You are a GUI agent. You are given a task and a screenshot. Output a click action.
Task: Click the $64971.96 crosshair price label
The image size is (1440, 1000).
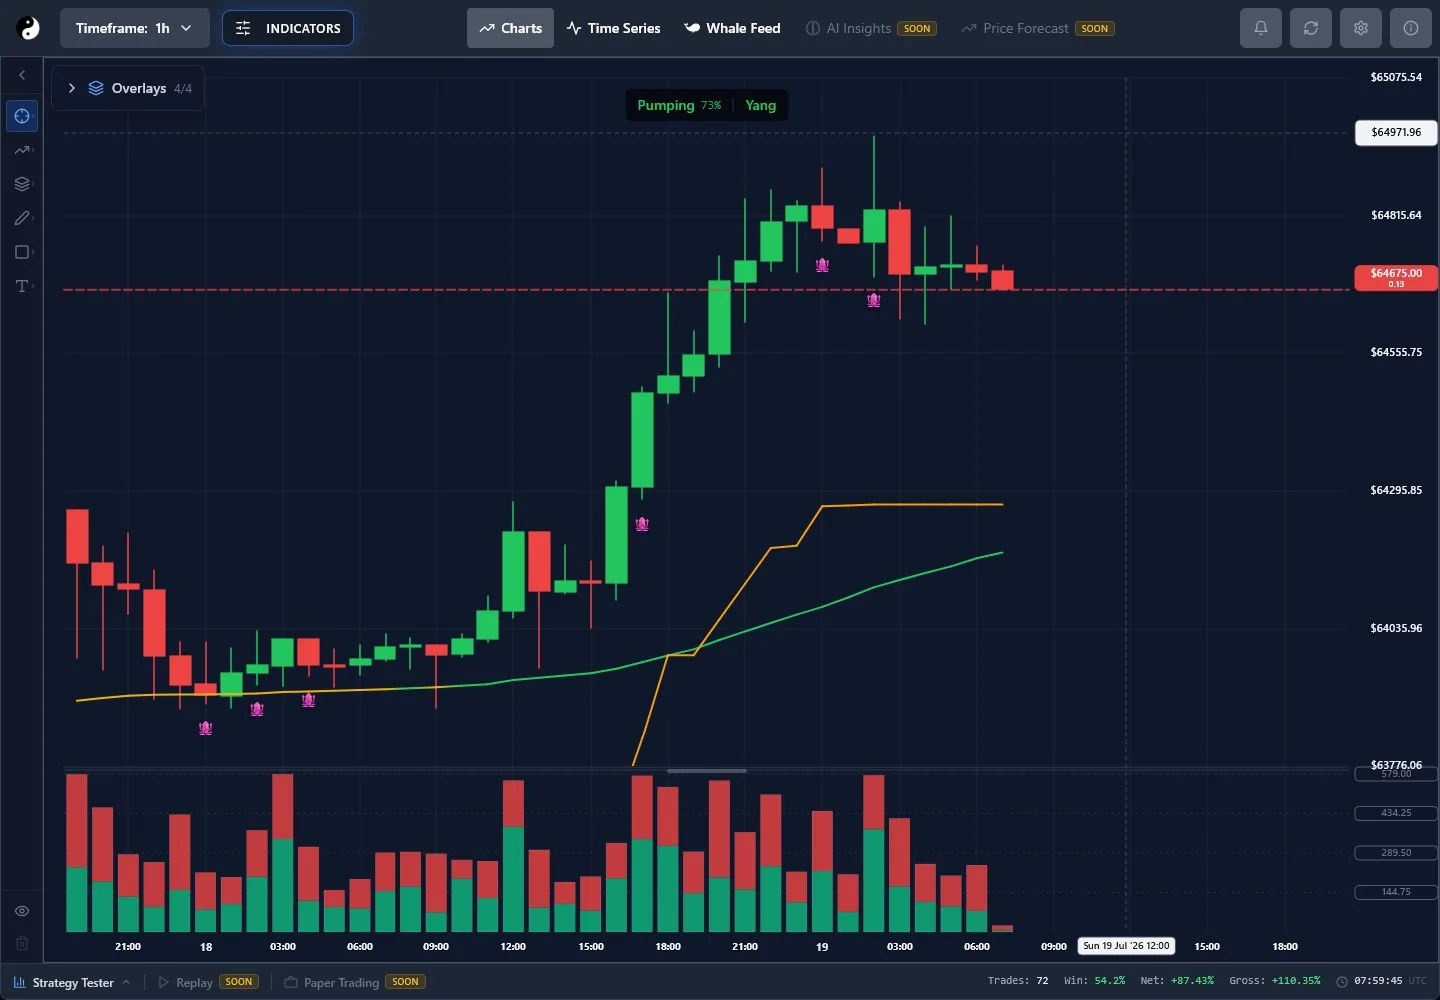click(x=1396, y=132)
